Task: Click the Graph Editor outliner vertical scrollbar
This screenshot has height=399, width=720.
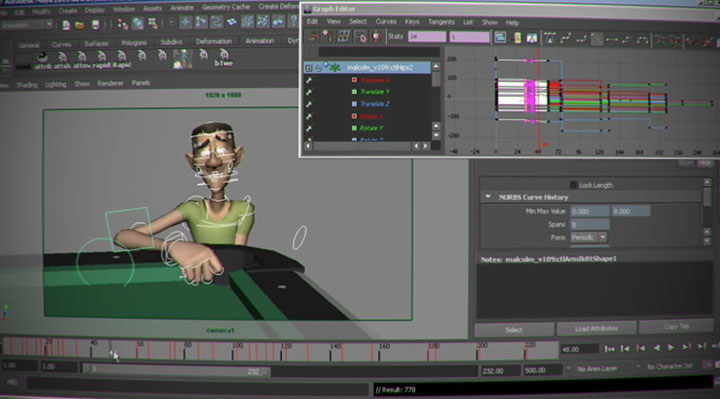Action: (x=436, y=100)
